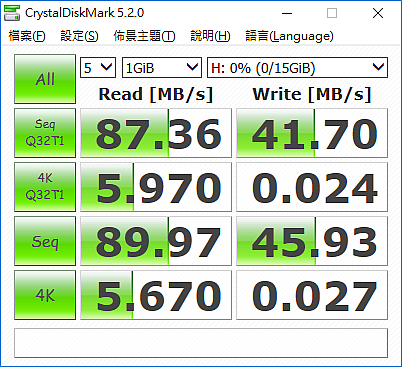Select the 45.93 Seq write result
The height and width of the screenshot is (367, 402).
(312, 241)
